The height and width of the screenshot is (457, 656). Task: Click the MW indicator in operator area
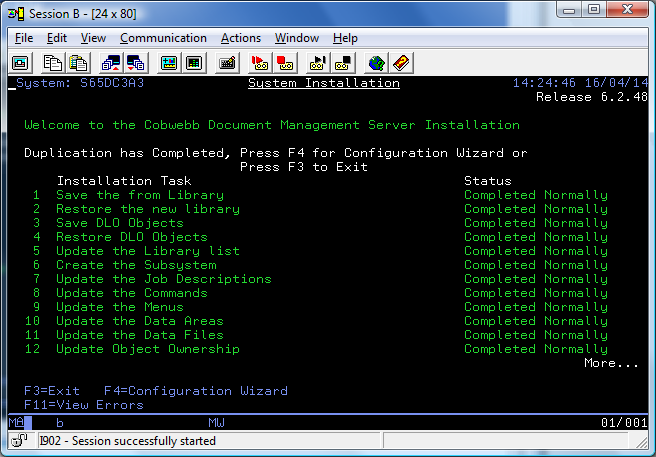216,423
